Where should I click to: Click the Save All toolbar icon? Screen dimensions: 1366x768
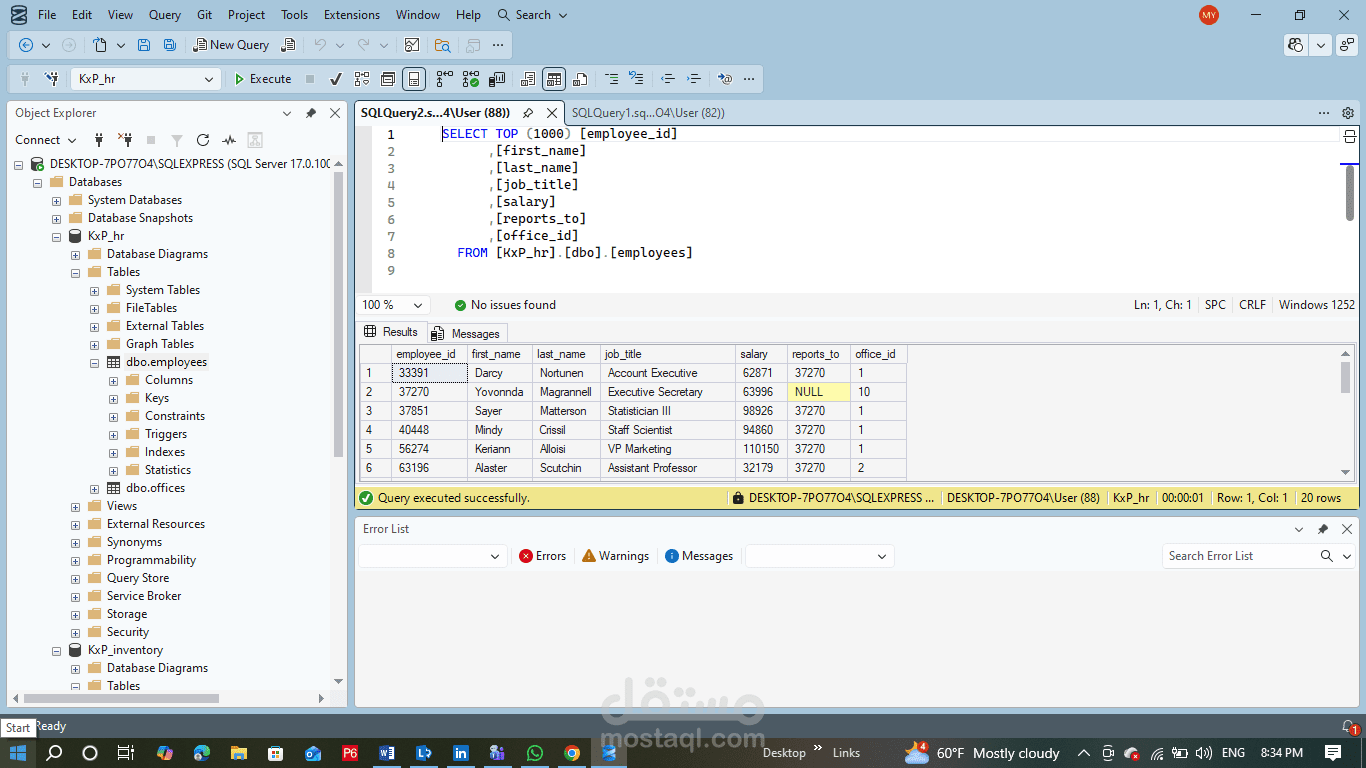[x=170, y=45]
